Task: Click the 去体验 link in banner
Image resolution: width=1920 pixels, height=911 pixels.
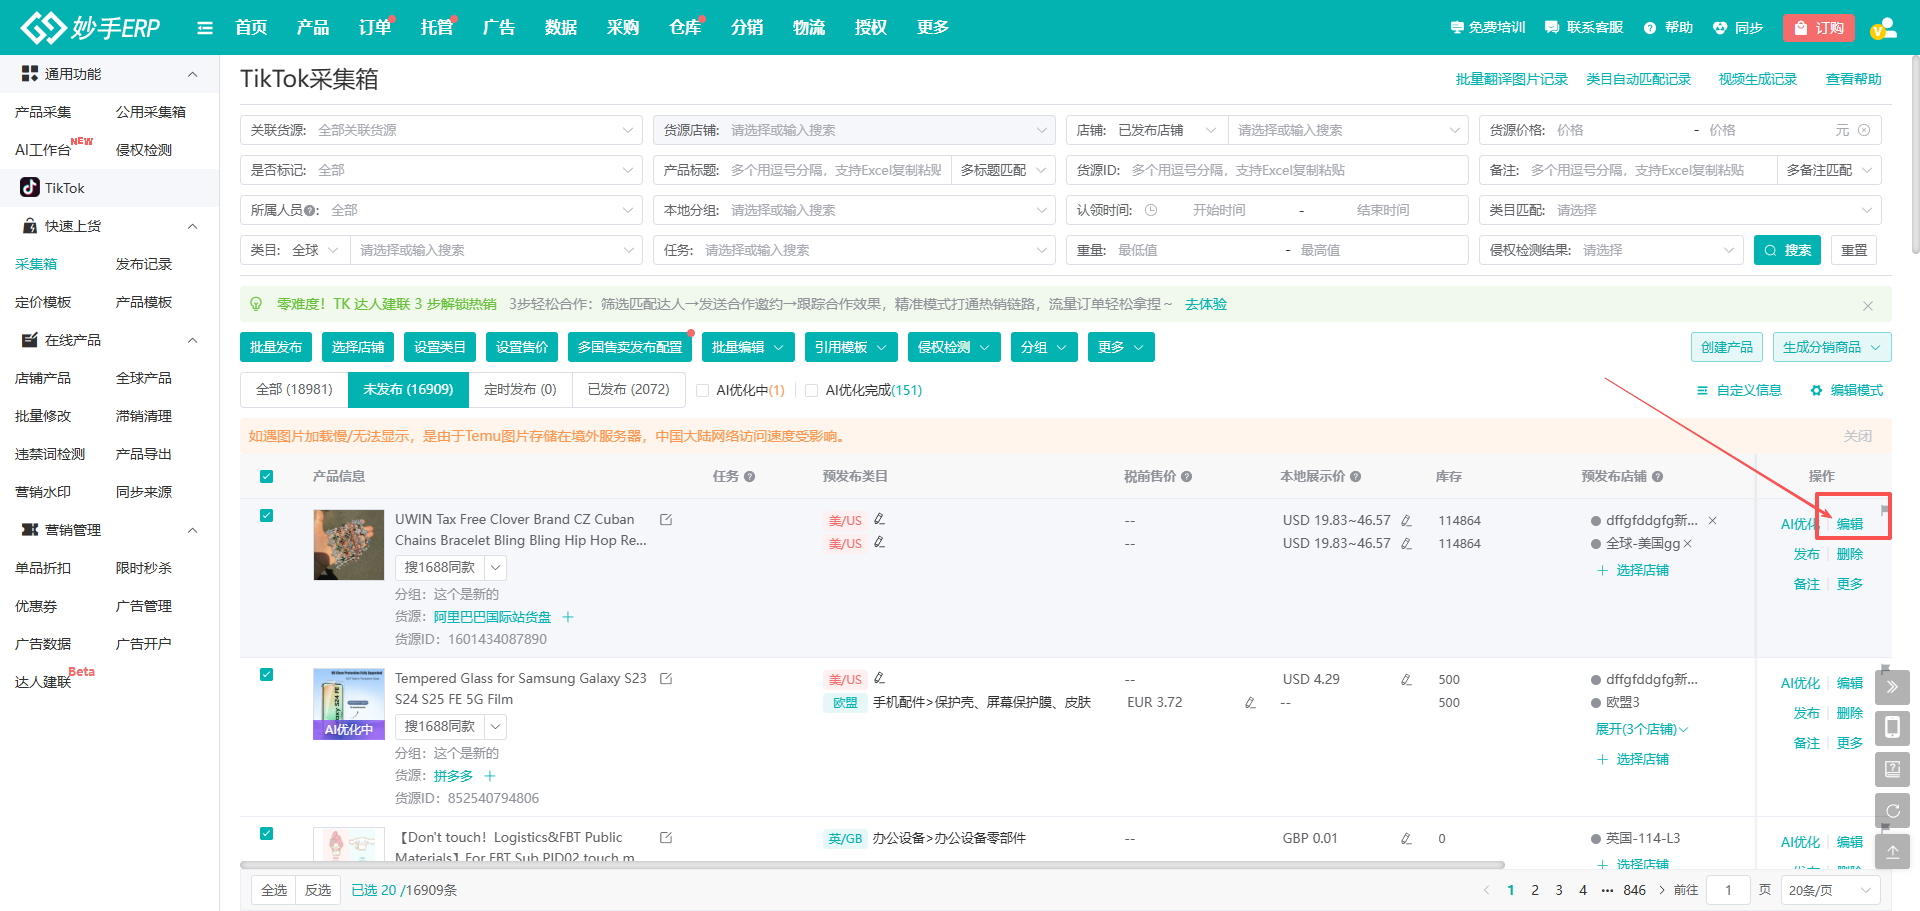Action: 1205,304
